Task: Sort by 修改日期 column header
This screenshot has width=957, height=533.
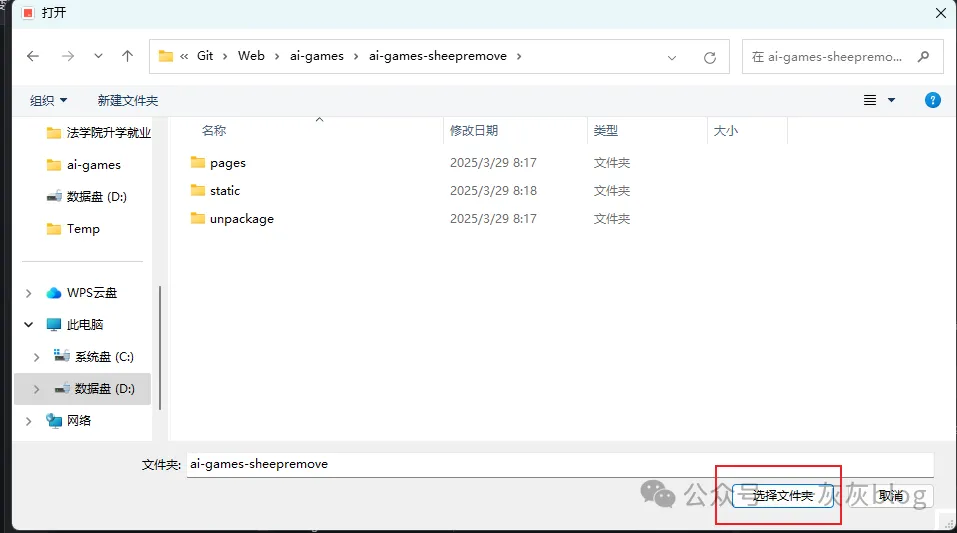Action: pos(474,130)
